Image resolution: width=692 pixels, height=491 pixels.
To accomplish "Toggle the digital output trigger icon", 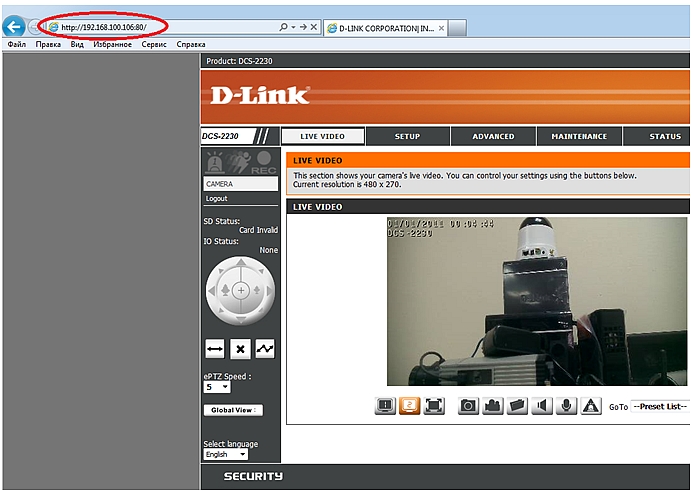I will (x=591, y=406).
